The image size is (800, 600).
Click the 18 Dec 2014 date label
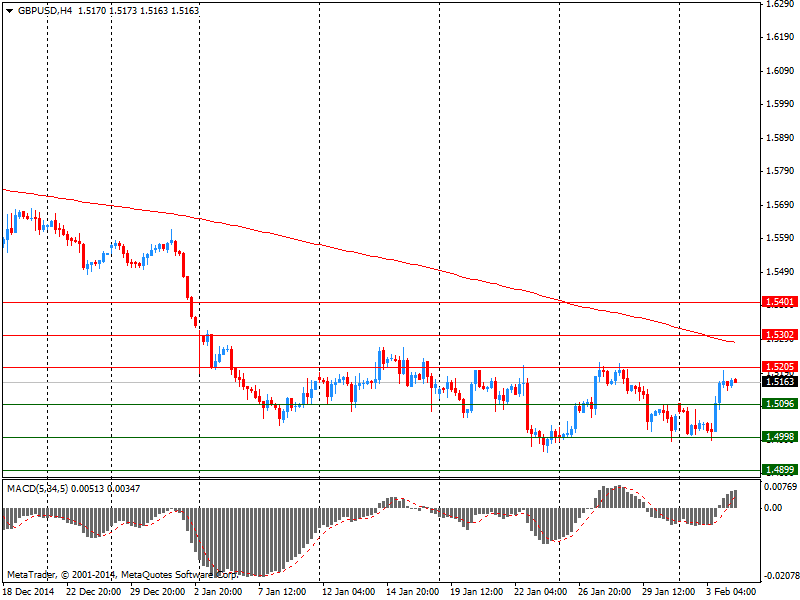point(30,592)
